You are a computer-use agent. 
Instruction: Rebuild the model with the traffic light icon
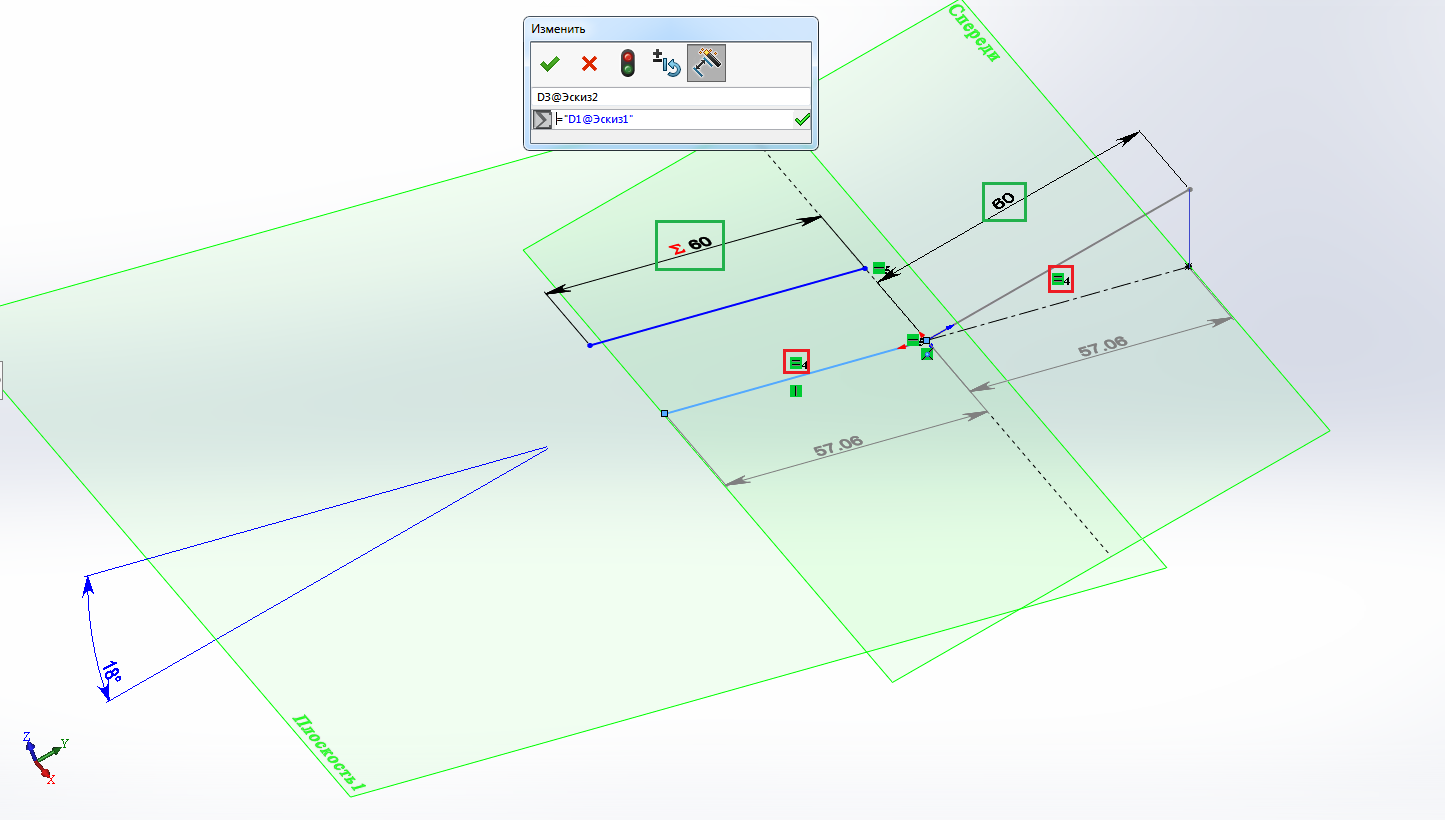pyautogui.click(x=628, y=64)
